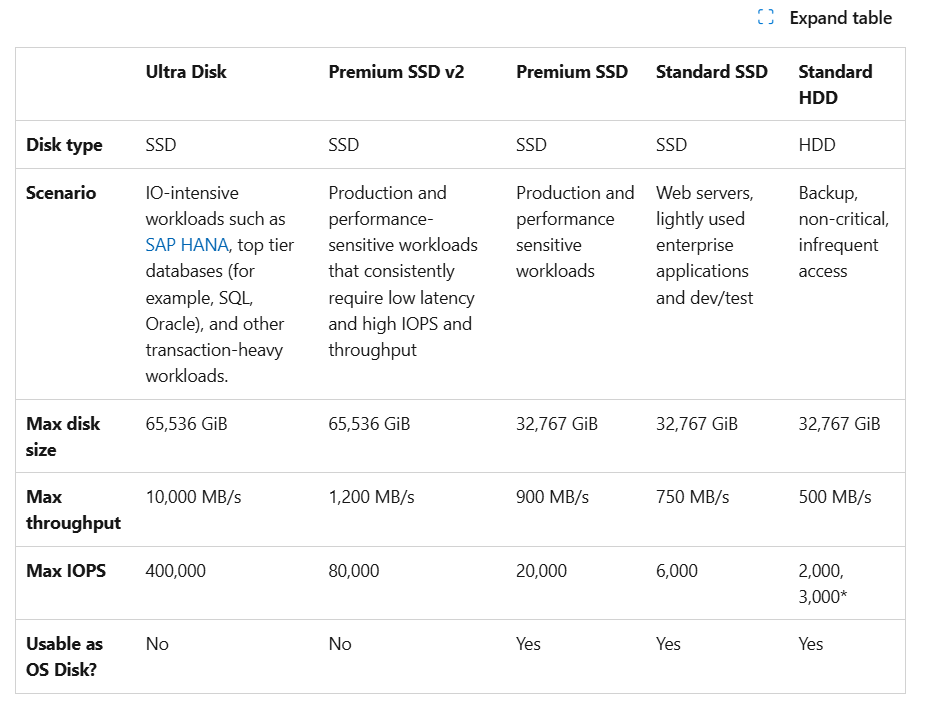This screenshot has width=943, height=705.
Task: Click the Ultra Disk column header
Action: [x=186, y=72]
